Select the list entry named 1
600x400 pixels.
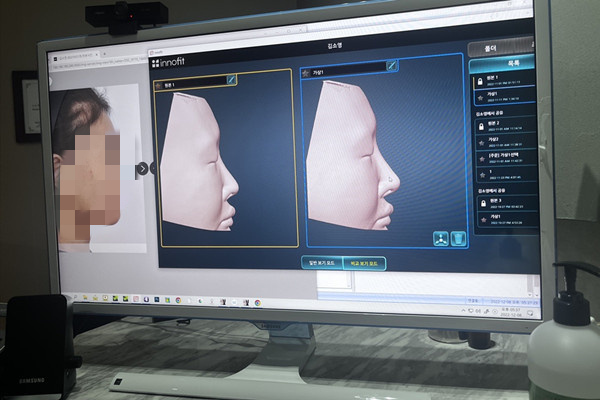click(x=507, y=175)
